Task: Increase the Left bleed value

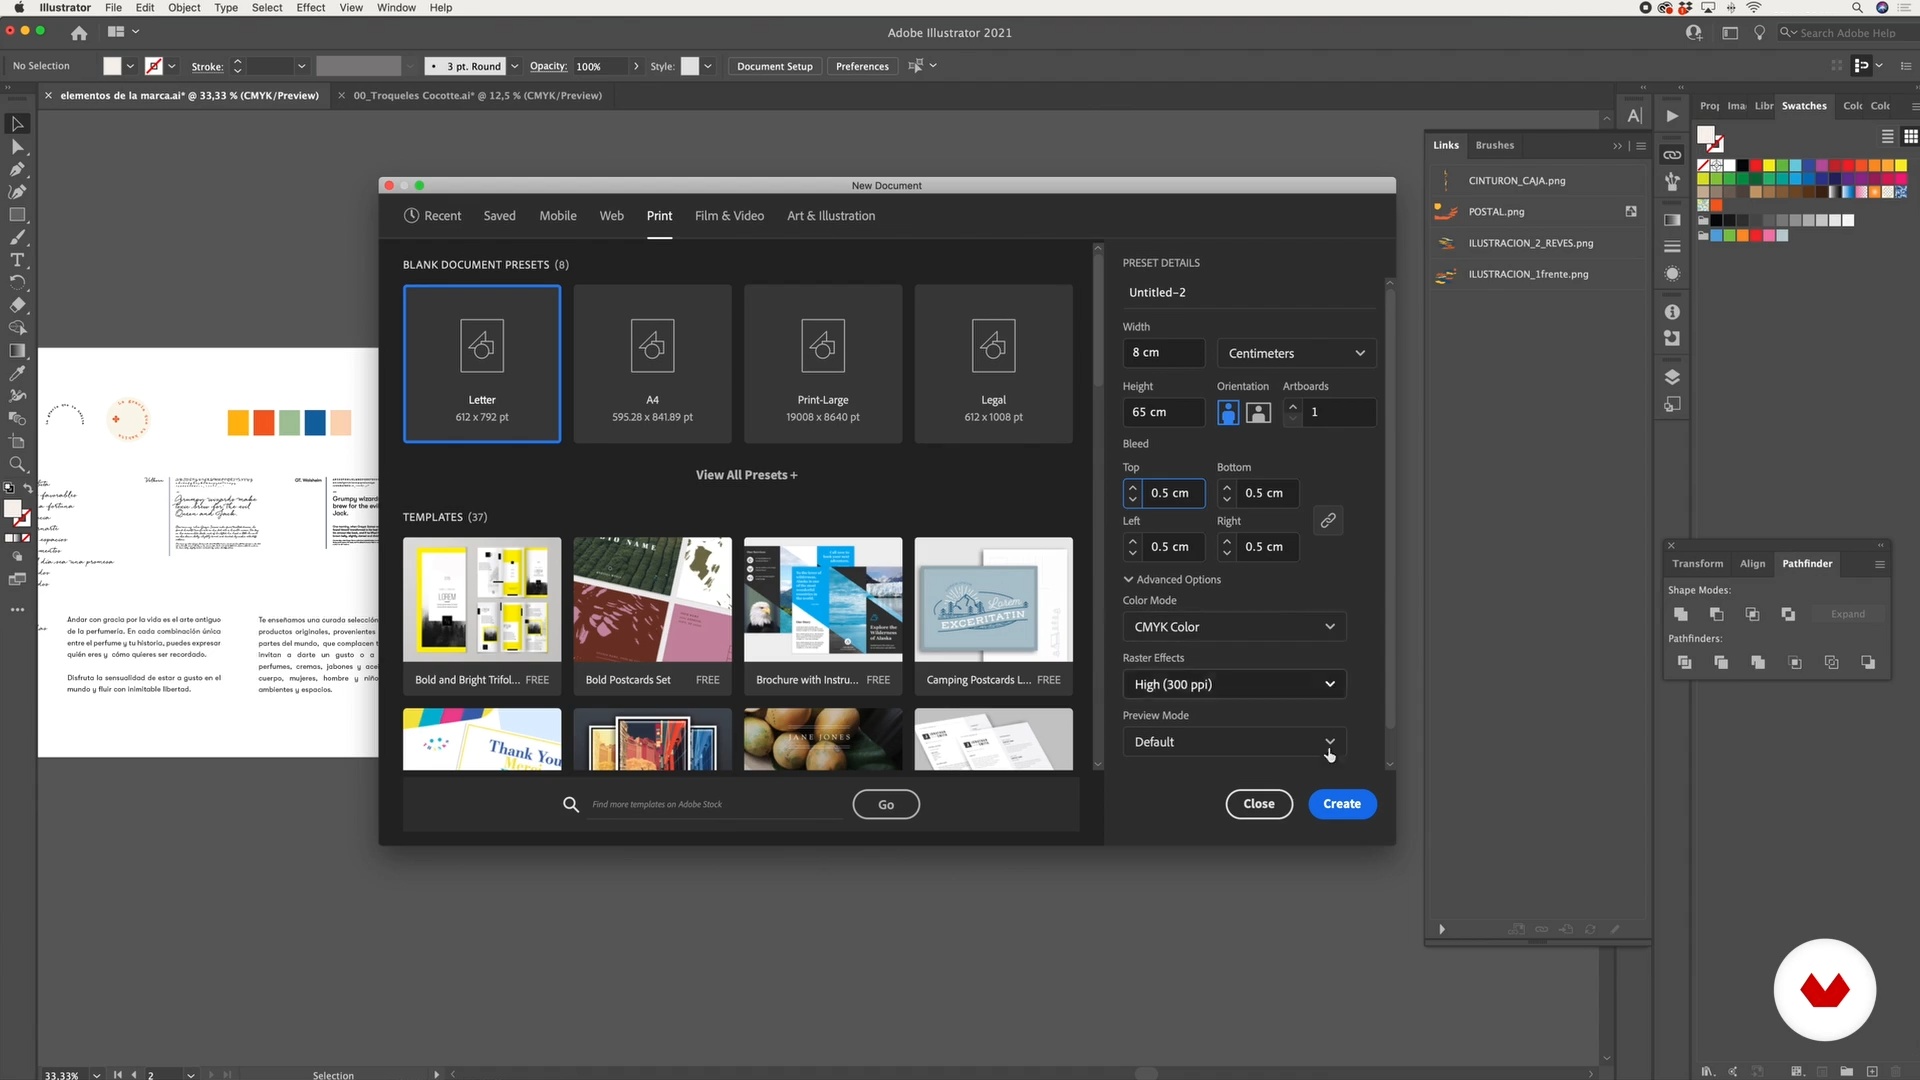Action: 1133,541
